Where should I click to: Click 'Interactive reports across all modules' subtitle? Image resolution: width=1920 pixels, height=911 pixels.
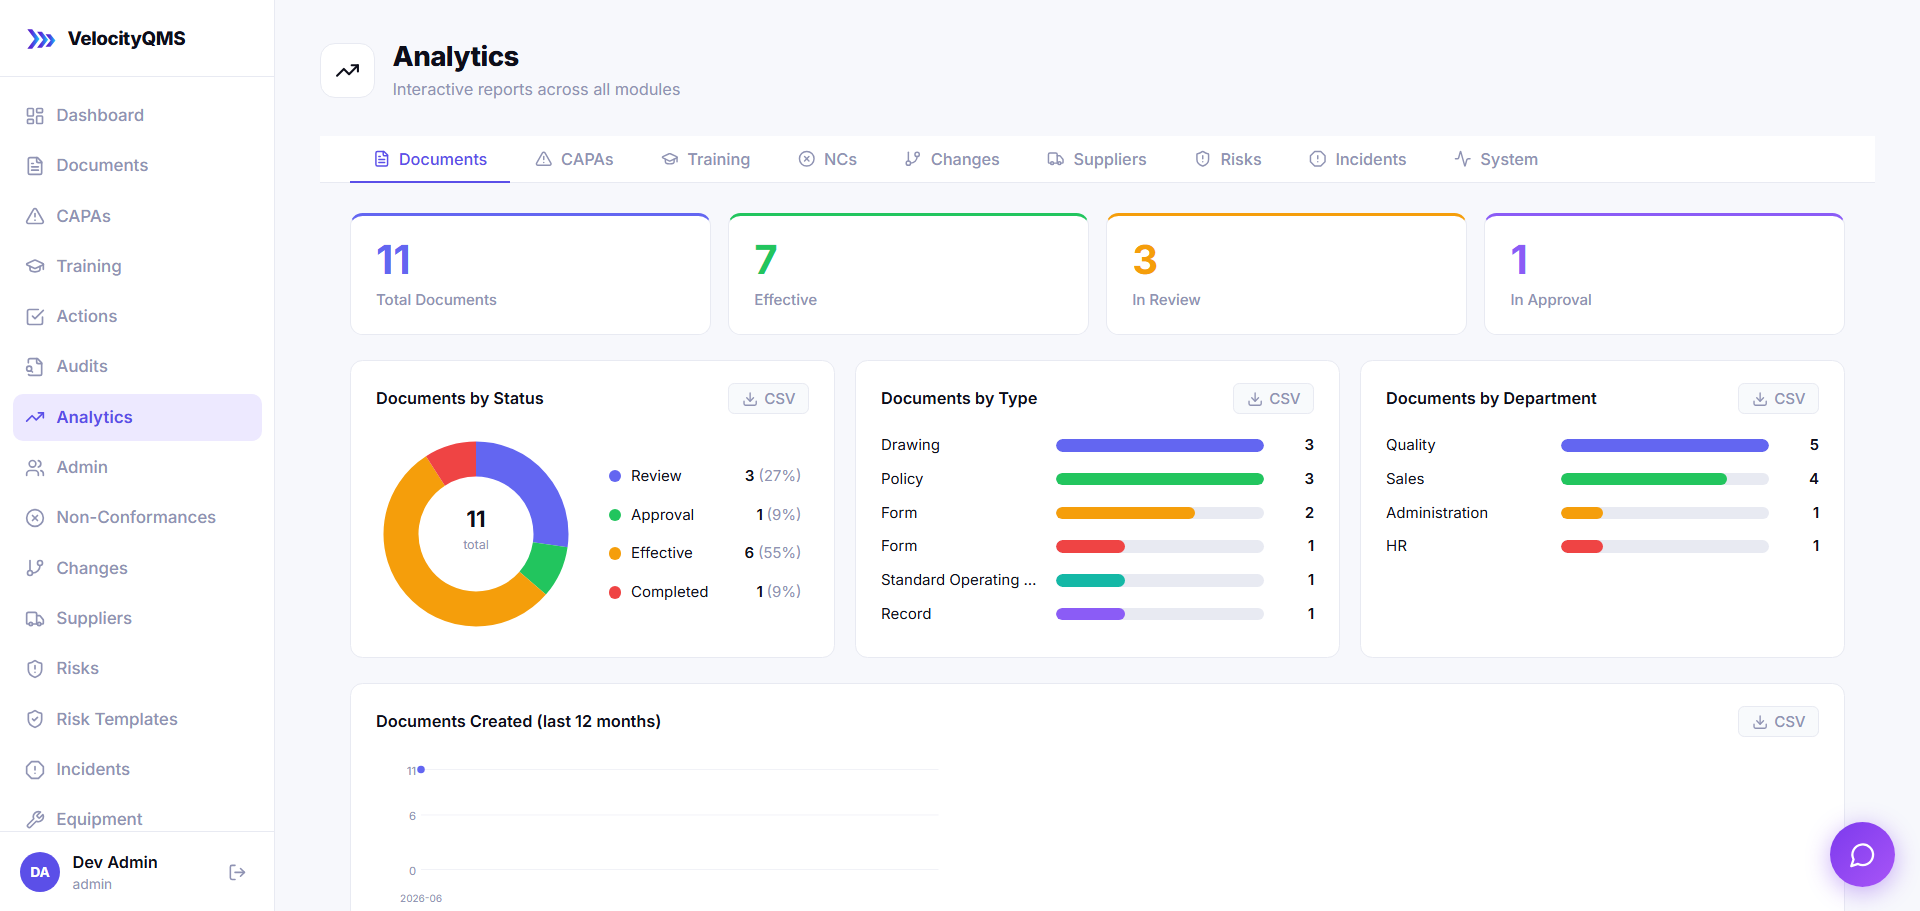pyautogui.click(x=536, y=89)
